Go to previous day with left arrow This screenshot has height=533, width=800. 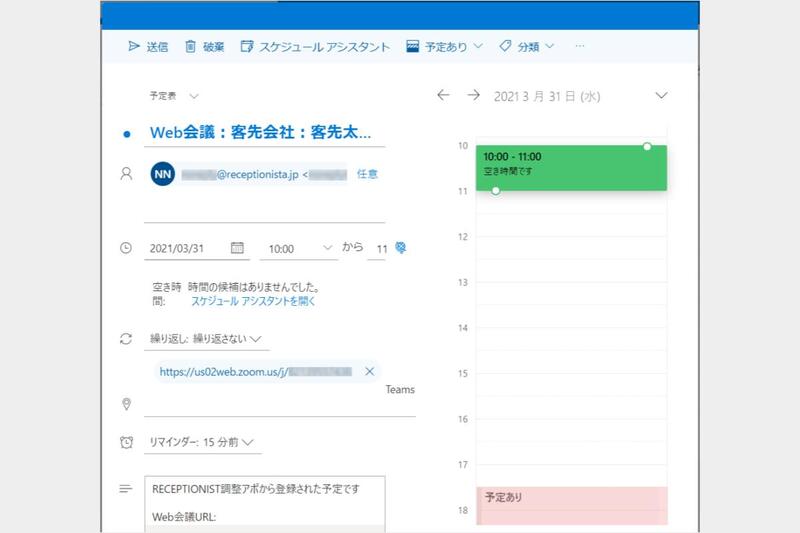(x=443, y=95)
